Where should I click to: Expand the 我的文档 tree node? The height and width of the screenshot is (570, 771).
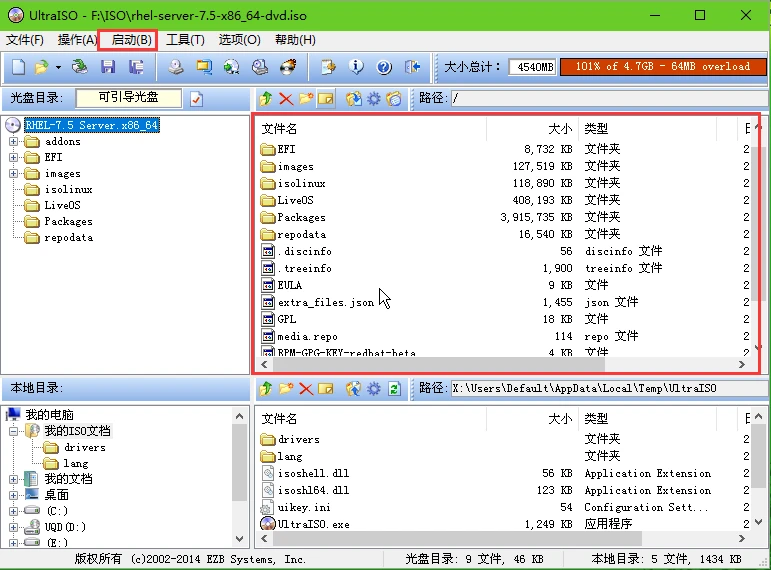[x=13, y=479]
